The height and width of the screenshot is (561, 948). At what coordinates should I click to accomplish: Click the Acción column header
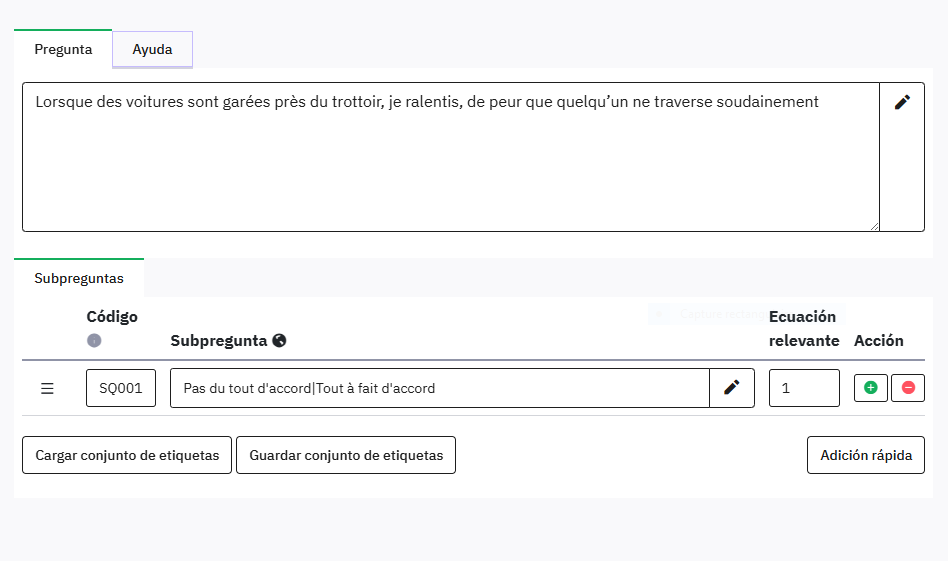click(x=879, y=340)
